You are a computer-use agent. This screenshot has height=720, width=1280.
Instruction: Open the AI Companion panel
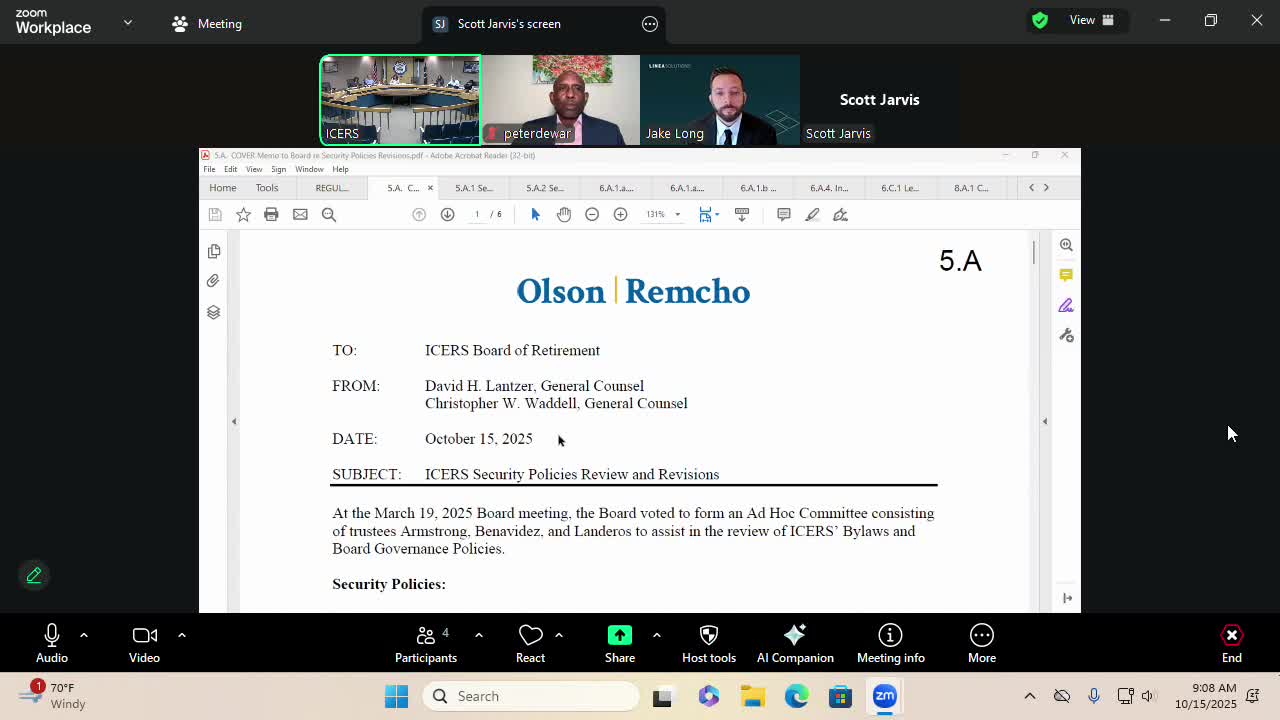pyautogui.click(x=795, y=643)
